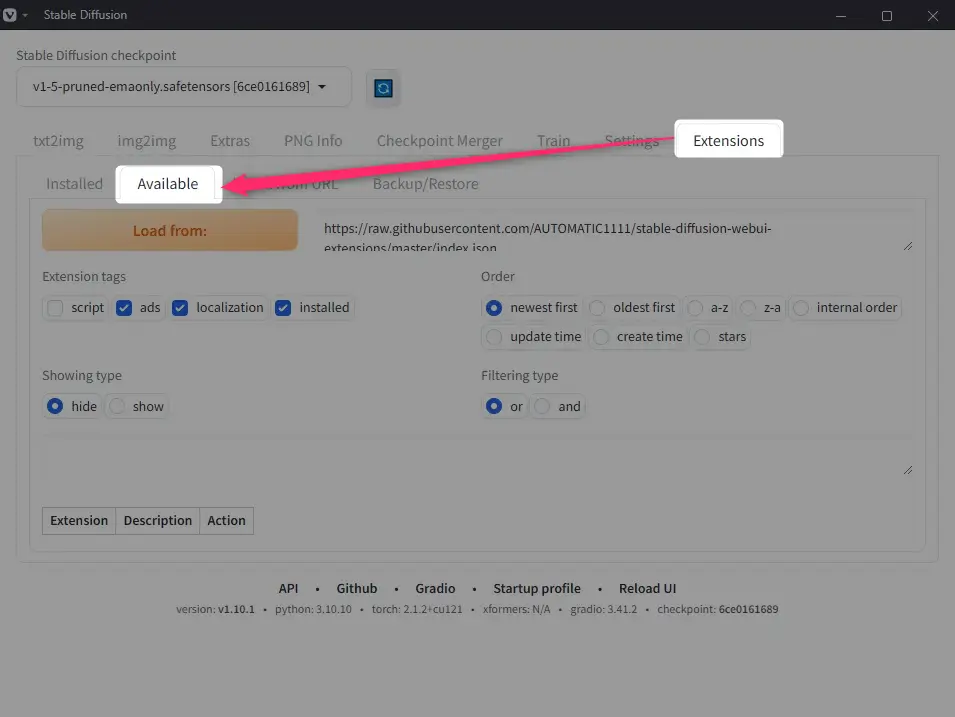Select update time order option

(494, 336)
